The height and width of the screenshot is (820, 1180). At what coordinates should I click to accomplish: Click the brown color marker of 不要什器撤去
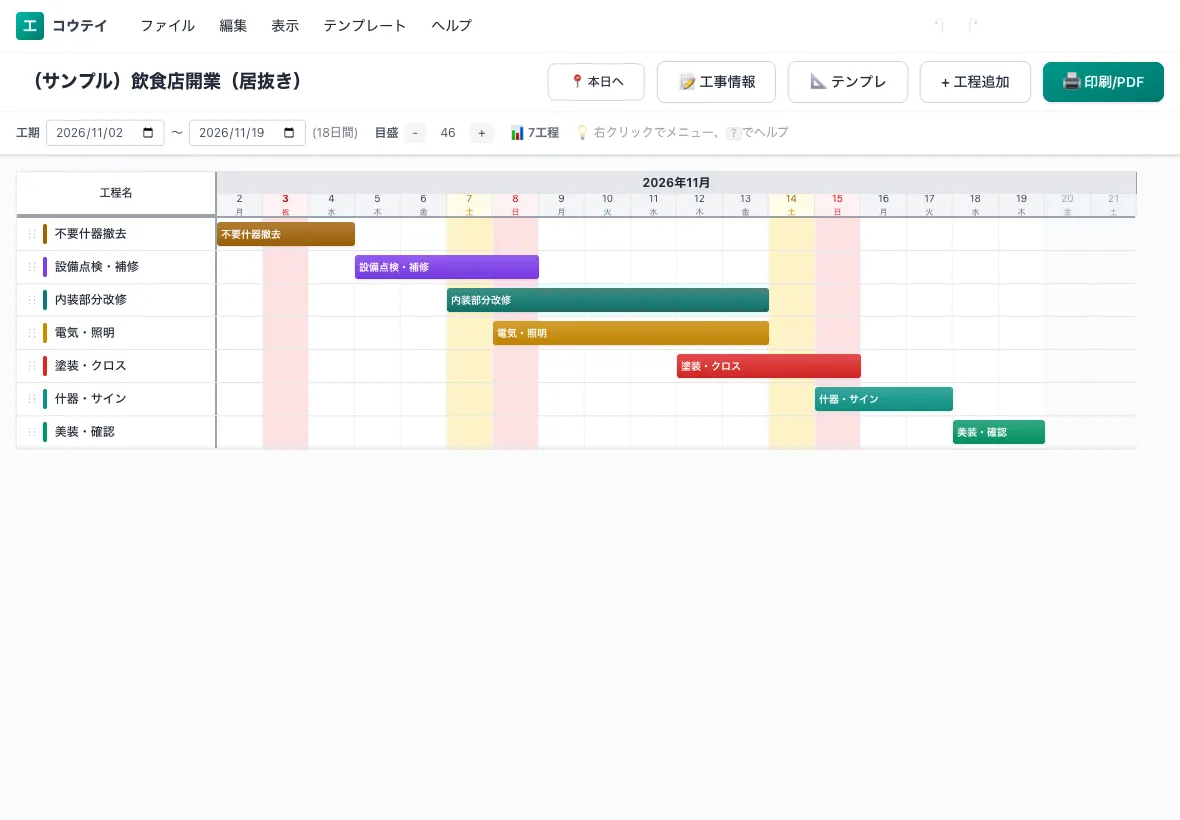coord(45,234)
